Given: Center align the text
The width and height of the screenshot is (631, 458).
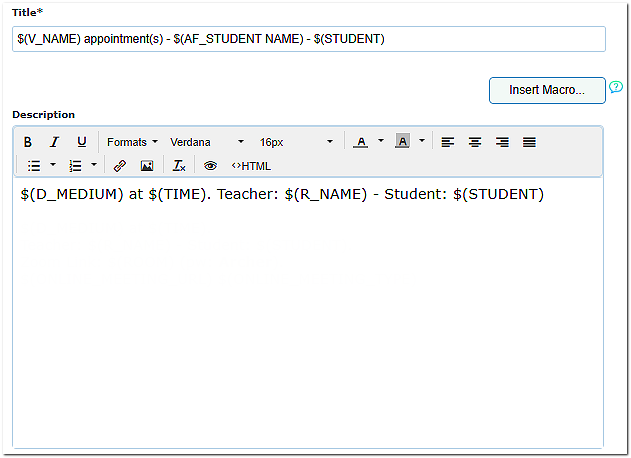Looking at the screenshot, I should pyautogui.click(x=475, y=142).
